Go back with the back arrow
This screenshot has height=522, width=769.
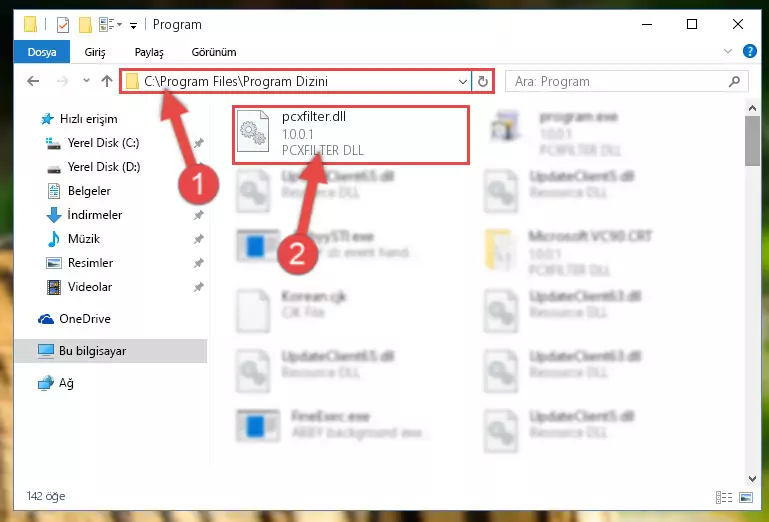click(33, 81)
